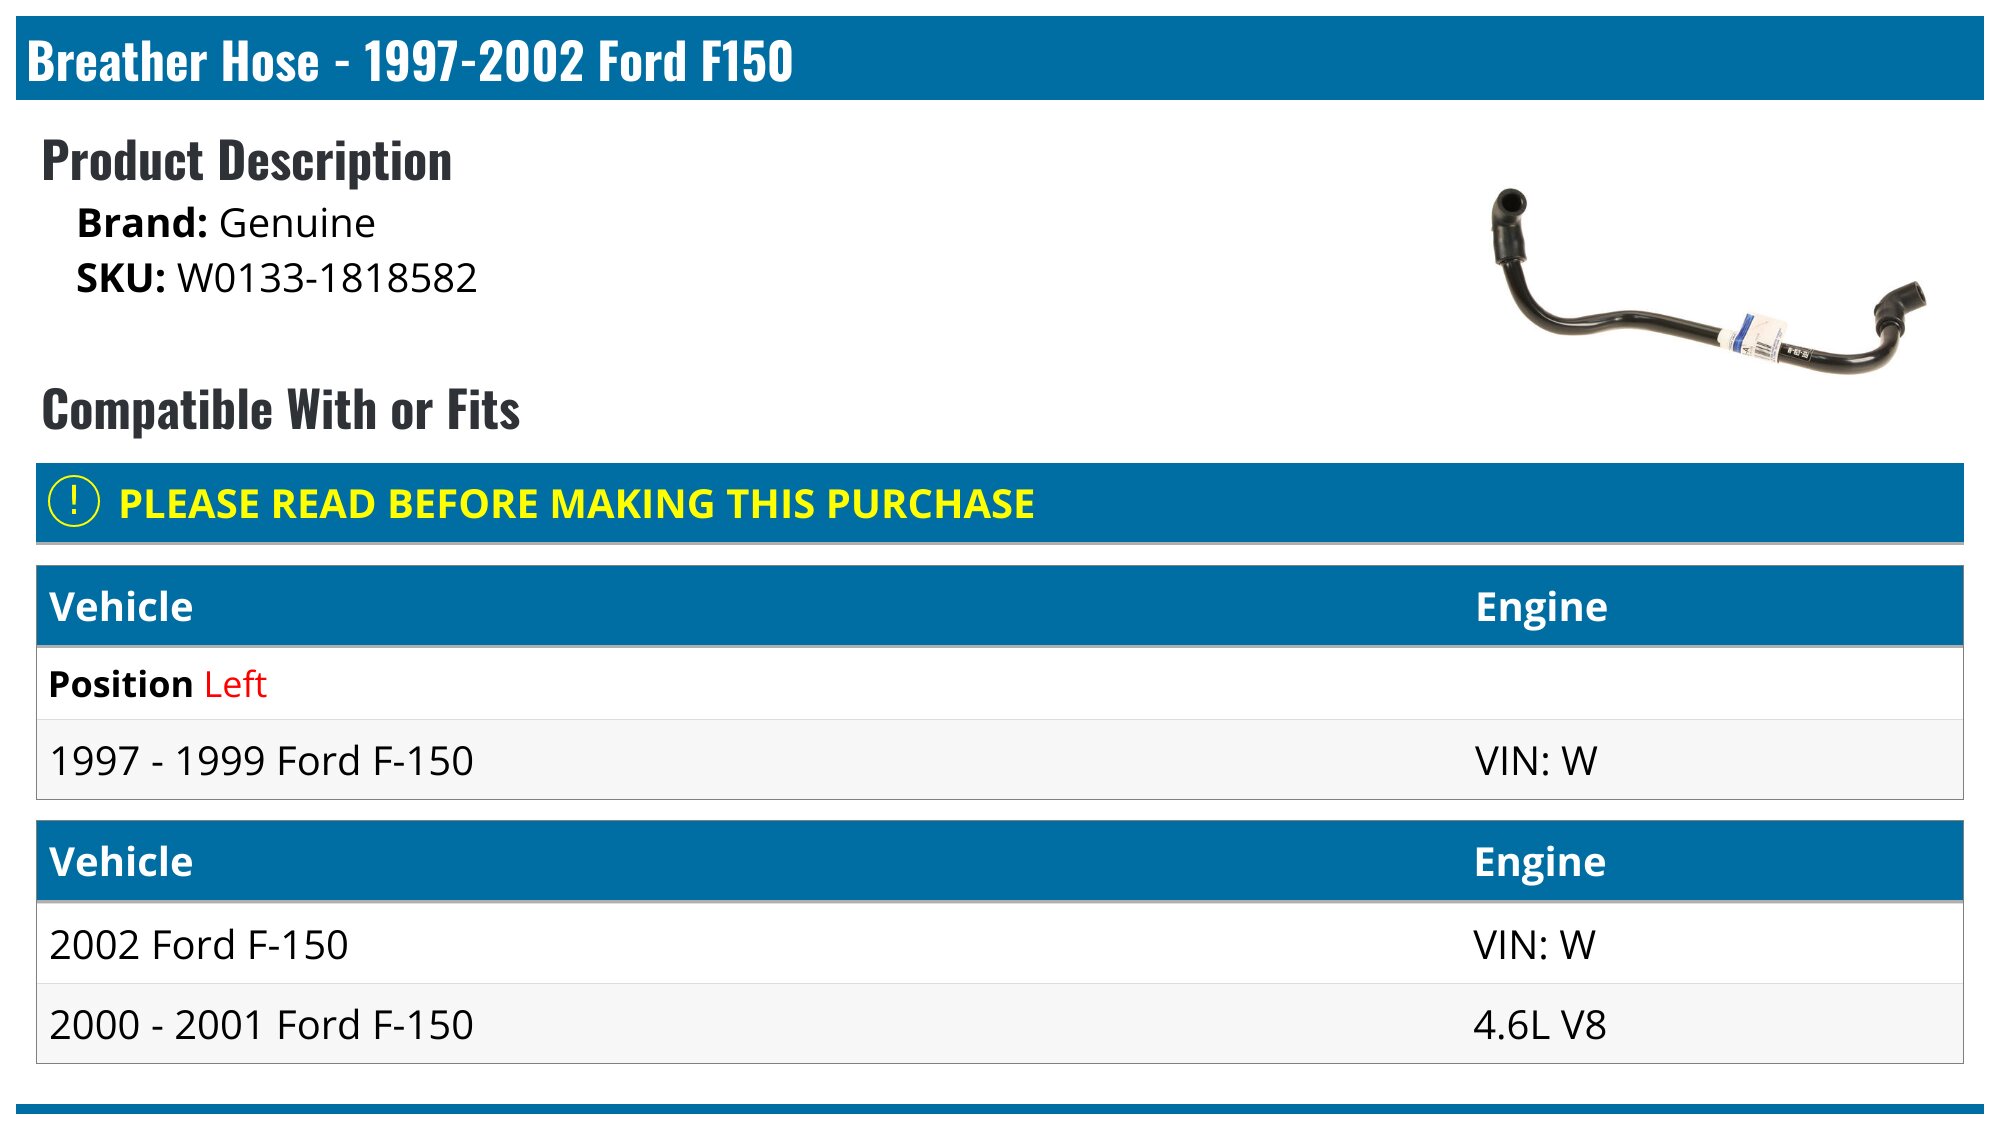This screenshot has width=2000, height=1130.
Task: Select the SKU number W0133-1818582
Action: 327,278
